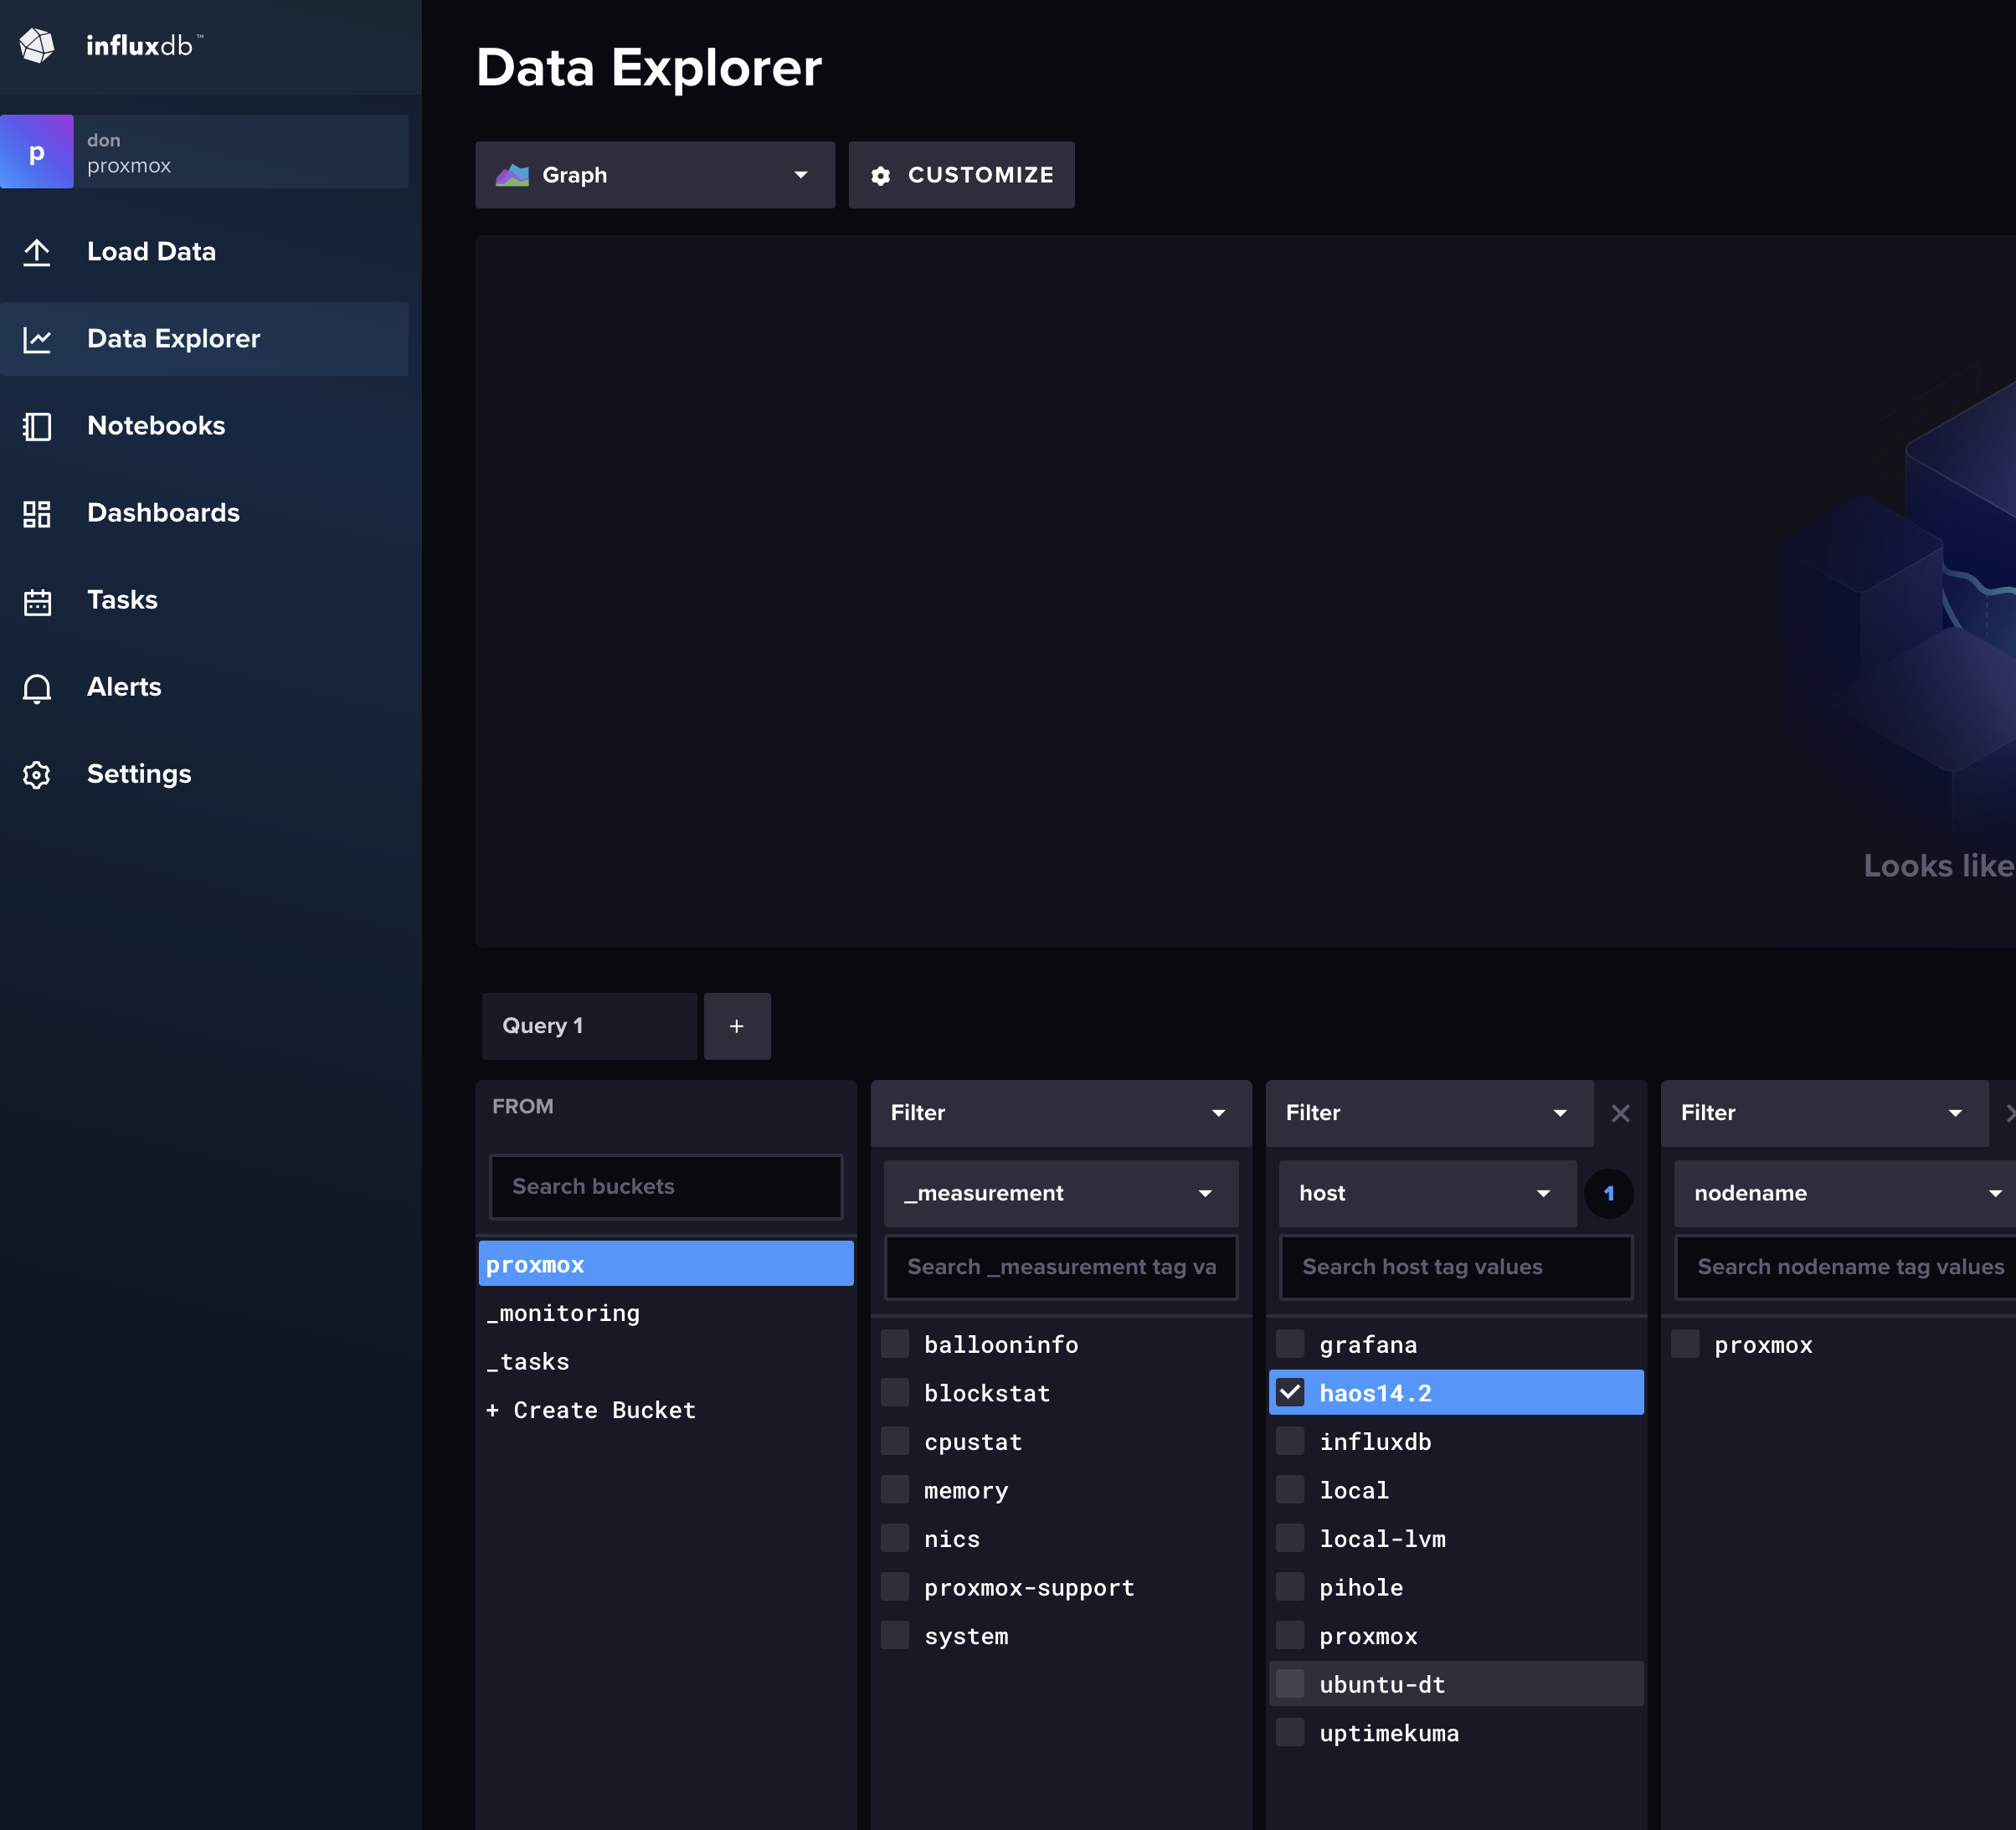Open the Filter dropdown above nodename
Image resolution: width=2016 pixels, height=1830 pixels.
point(1825,1113)
